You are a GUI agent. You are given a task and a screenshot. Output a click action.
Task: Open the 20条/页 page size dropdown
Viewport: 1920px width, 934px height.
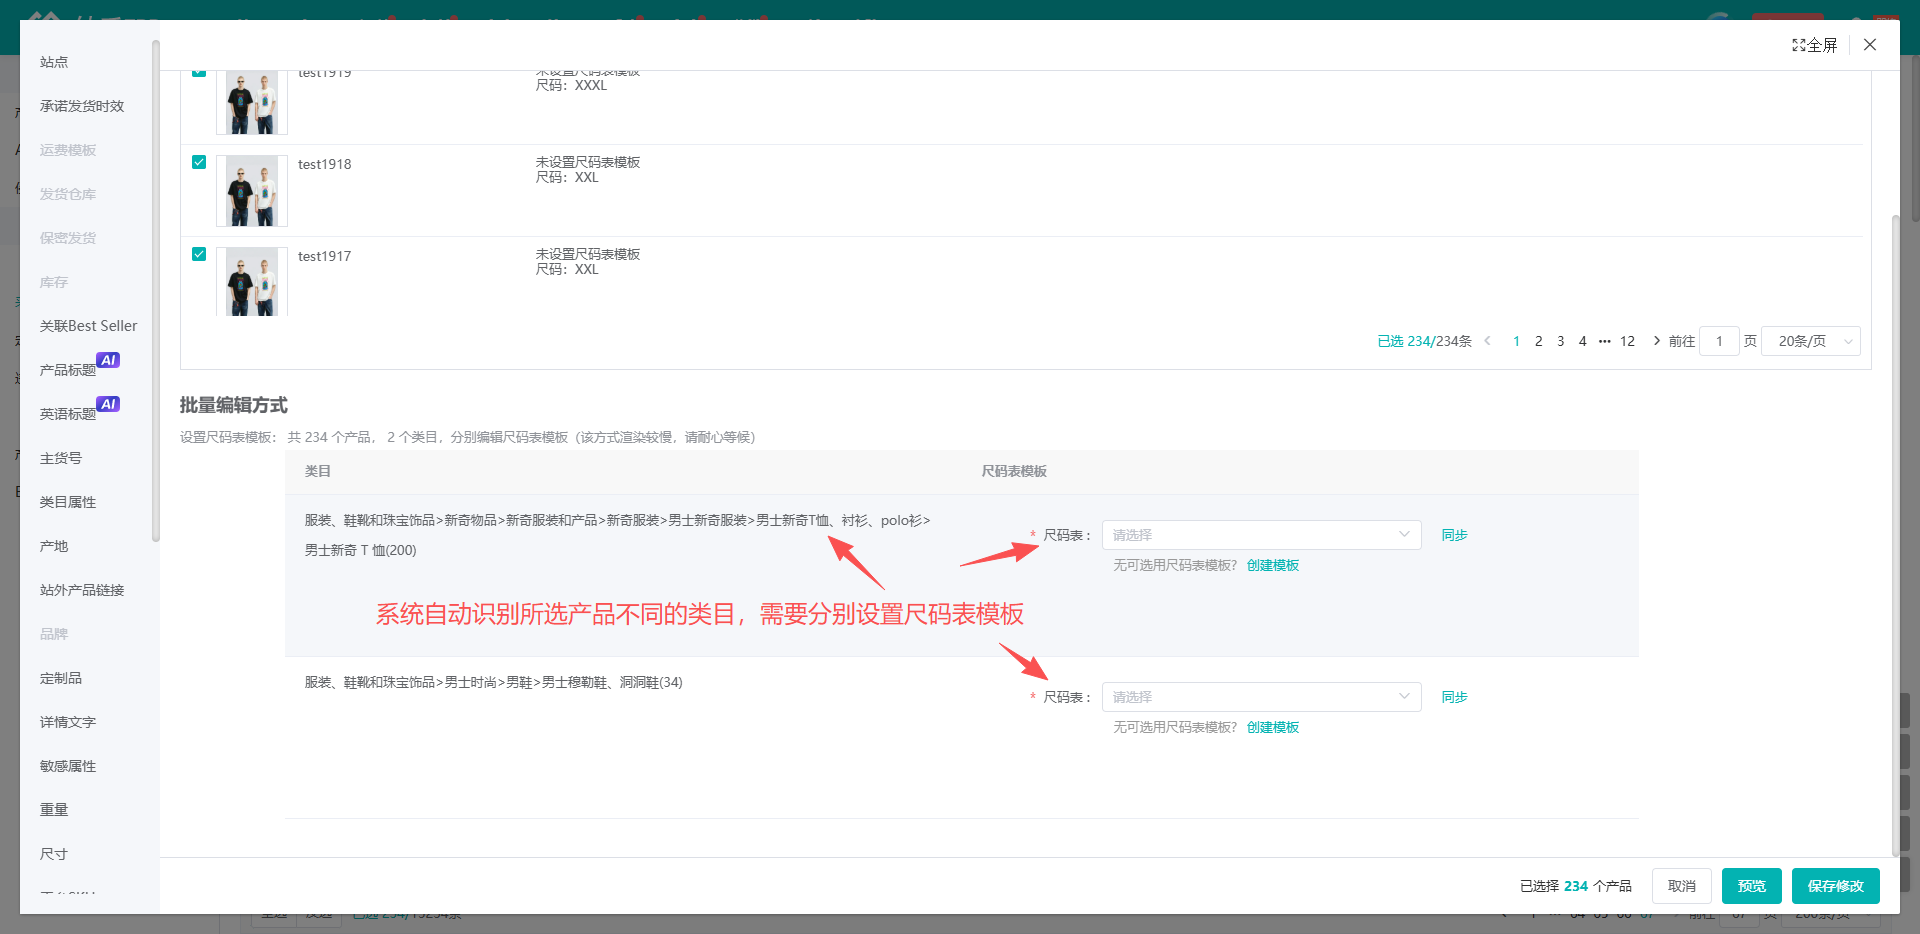1810,341
